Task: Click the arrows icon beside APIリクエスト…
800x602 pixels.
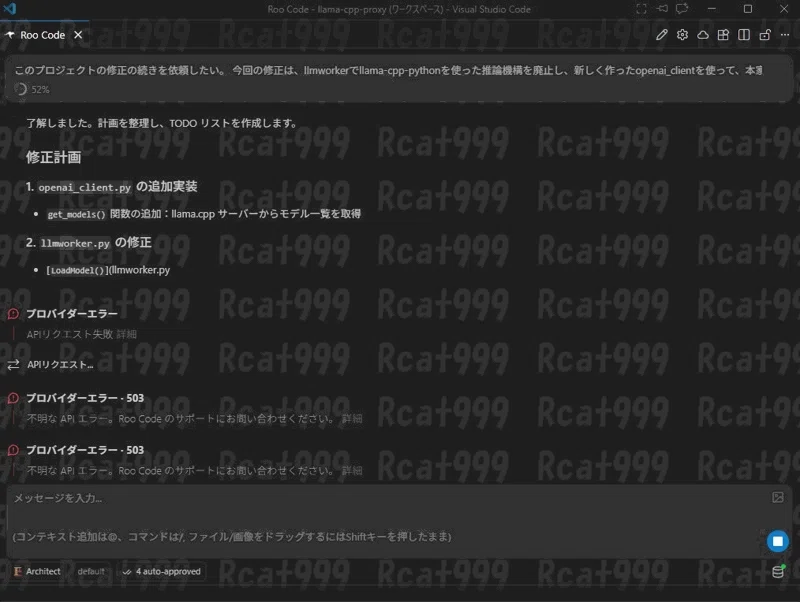Action: tap(13, 364)
